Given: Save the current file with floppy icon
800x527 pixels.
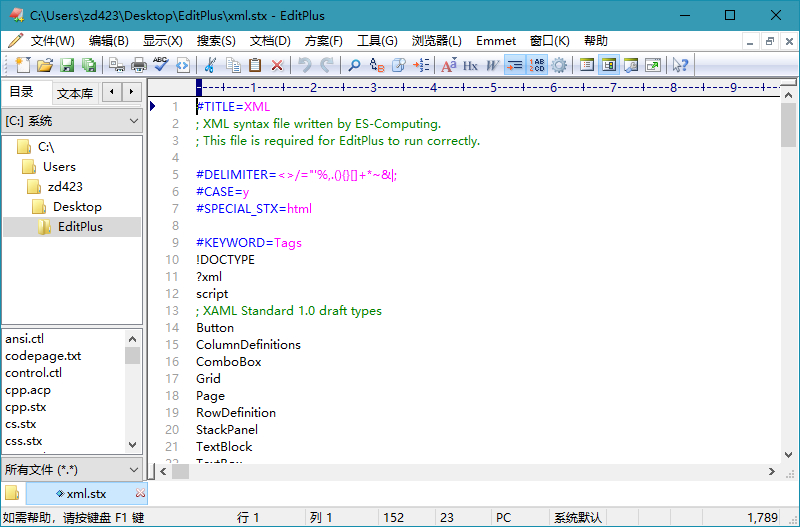Looking at the screenshot, I should (x=67, y=65).
